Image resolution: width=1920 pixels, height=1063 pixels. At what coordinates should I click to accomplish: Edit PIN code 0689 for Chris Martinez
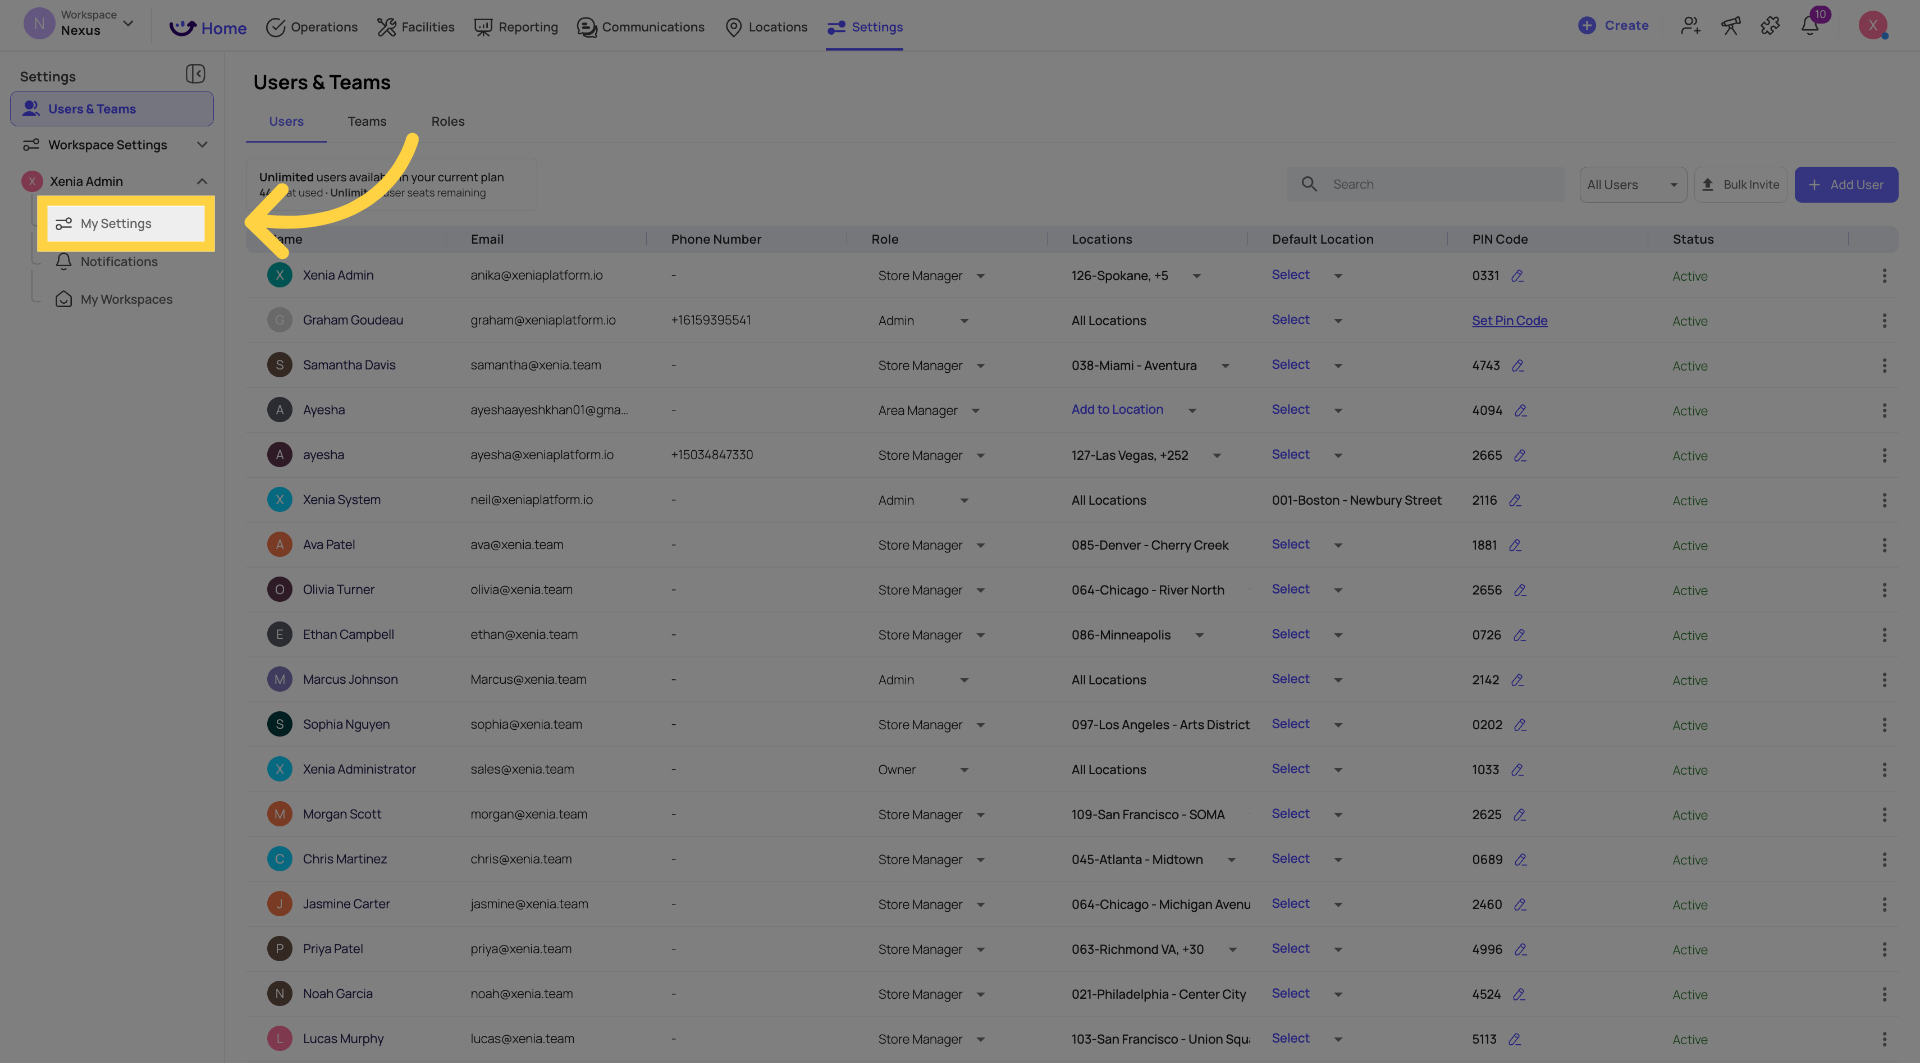pos(1520,860)
